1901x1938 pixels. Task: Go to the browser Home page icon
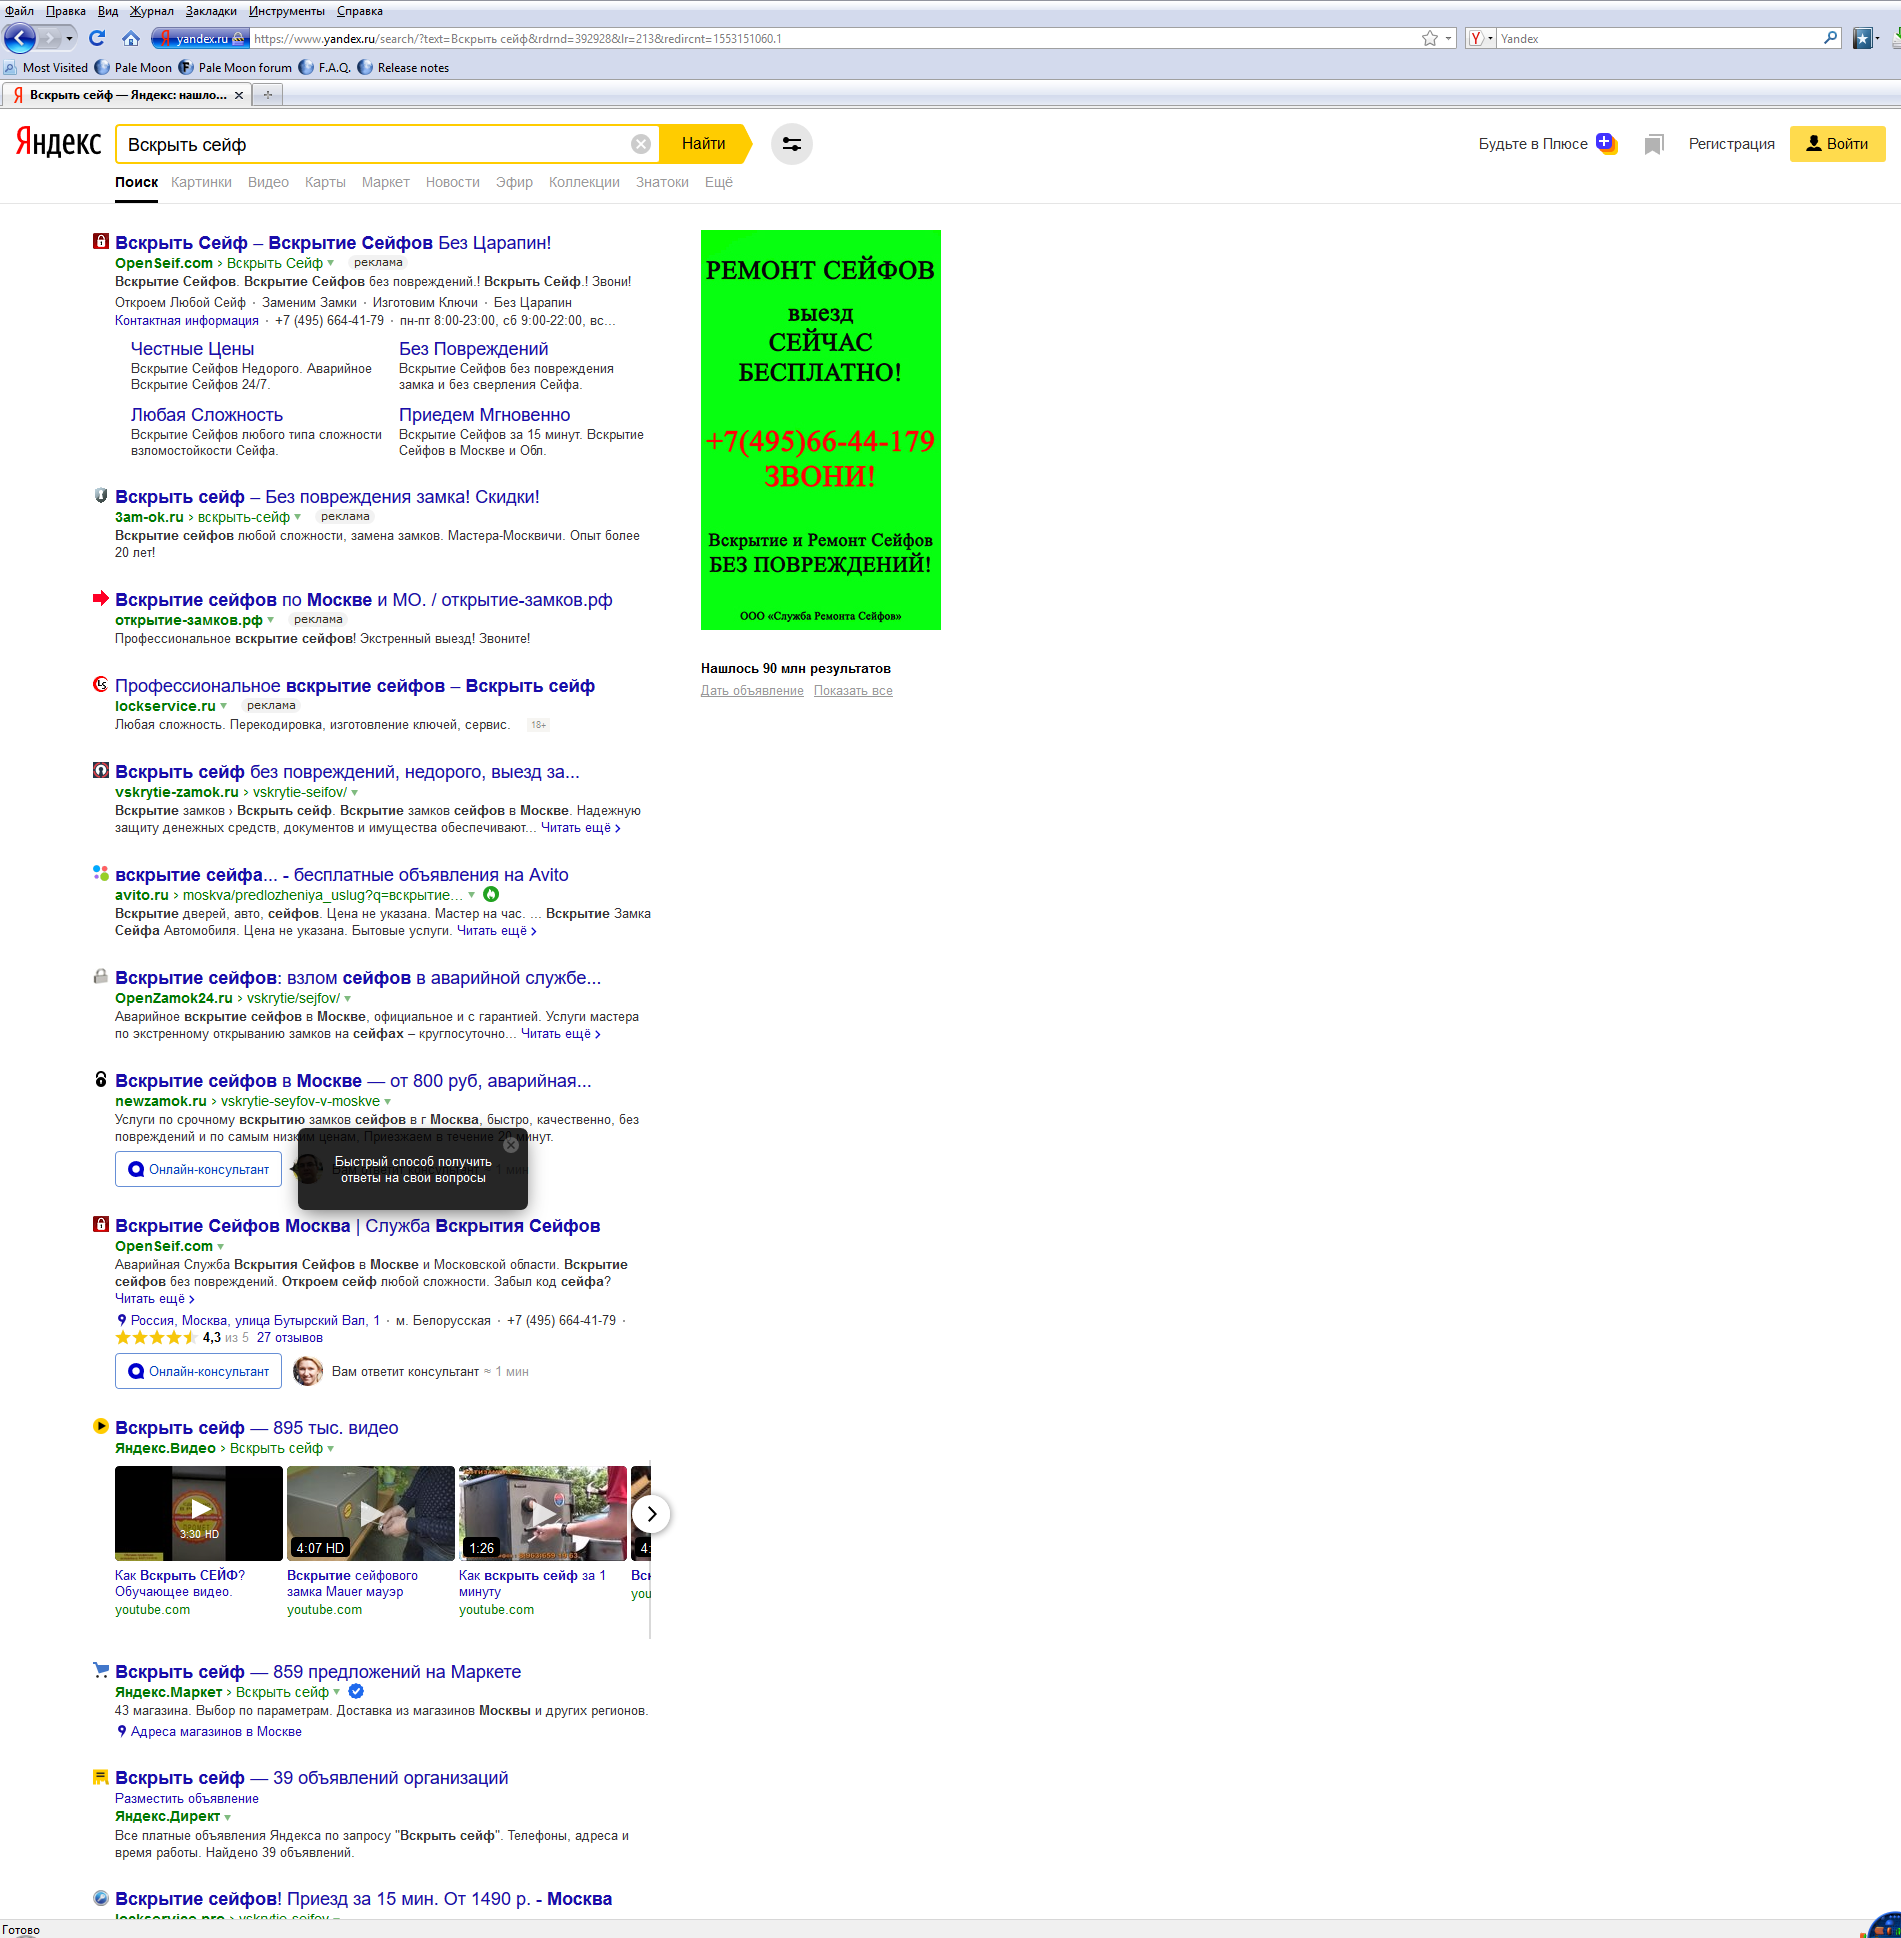(131, 38)
